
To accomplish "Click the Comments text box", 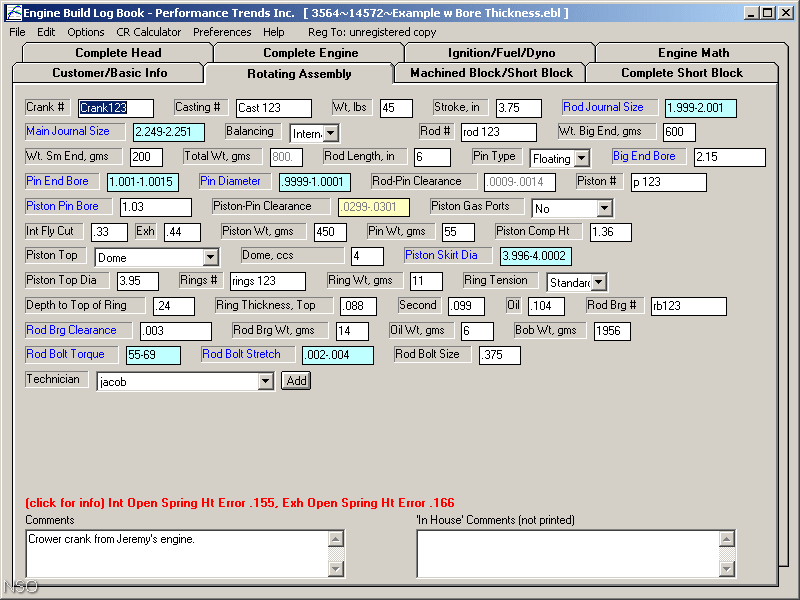I will (177, 554).
